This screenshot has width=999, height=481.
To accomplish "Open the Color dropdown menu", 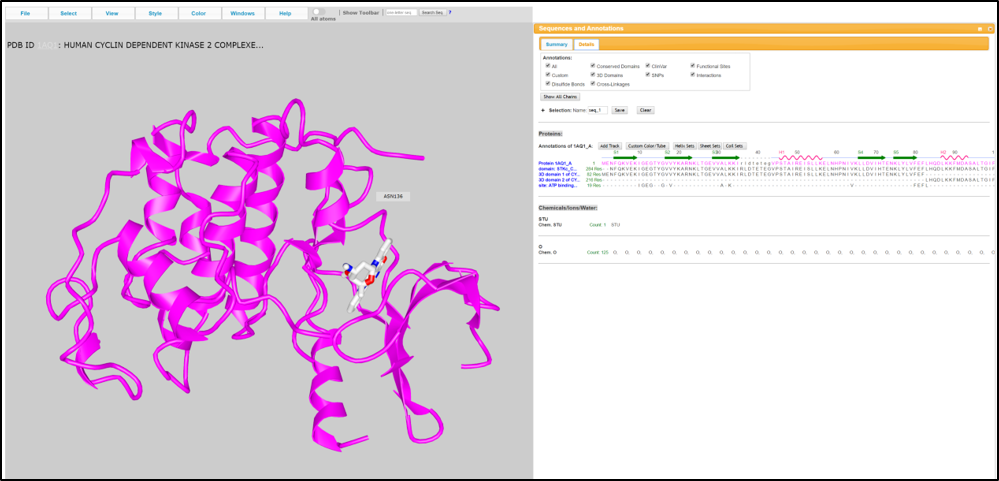I will coord(199,14).
